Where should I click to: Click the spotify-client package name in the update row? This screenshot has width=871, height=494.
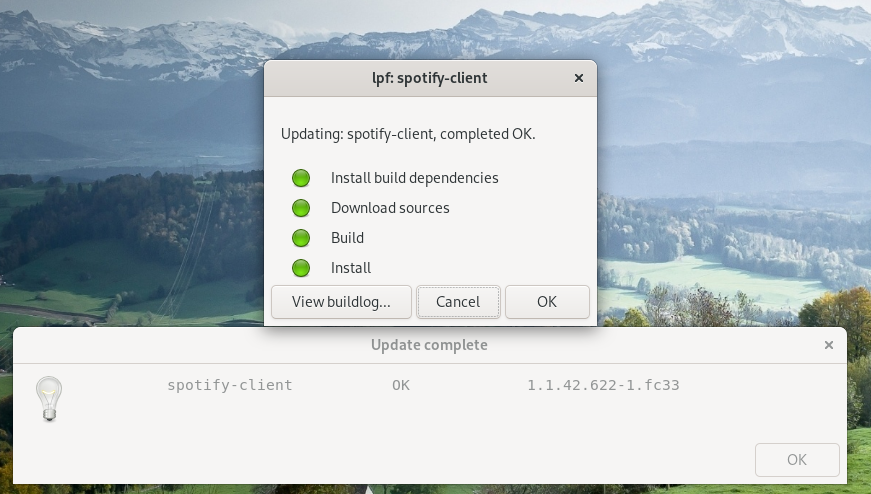[x=230, y=385]
